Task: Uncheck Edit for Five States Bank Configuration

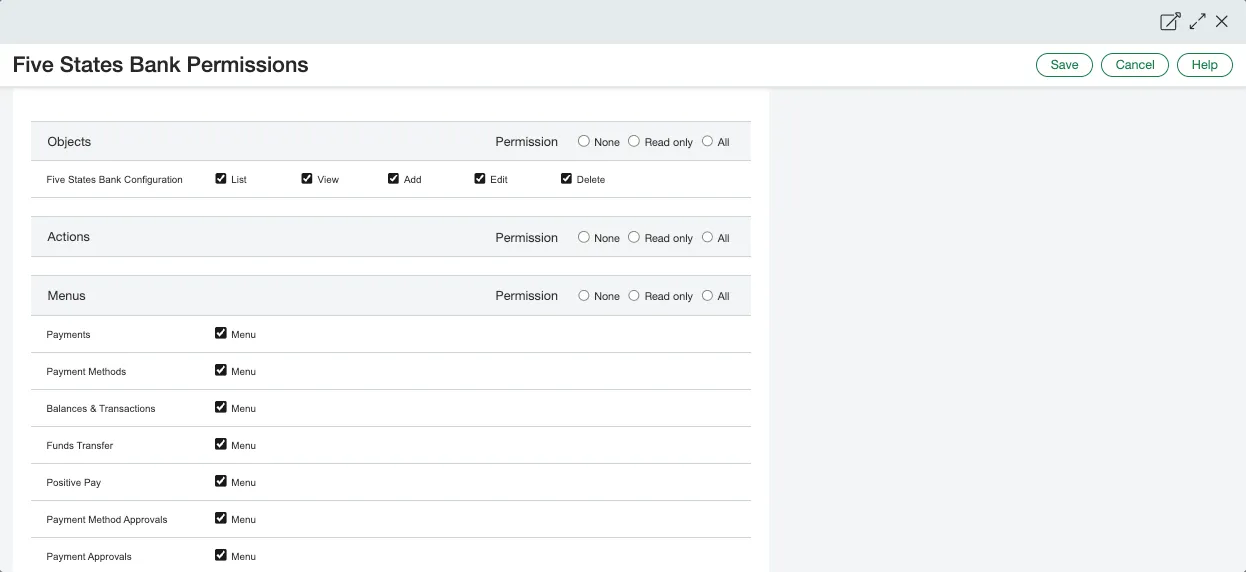Action: point(480,178)
